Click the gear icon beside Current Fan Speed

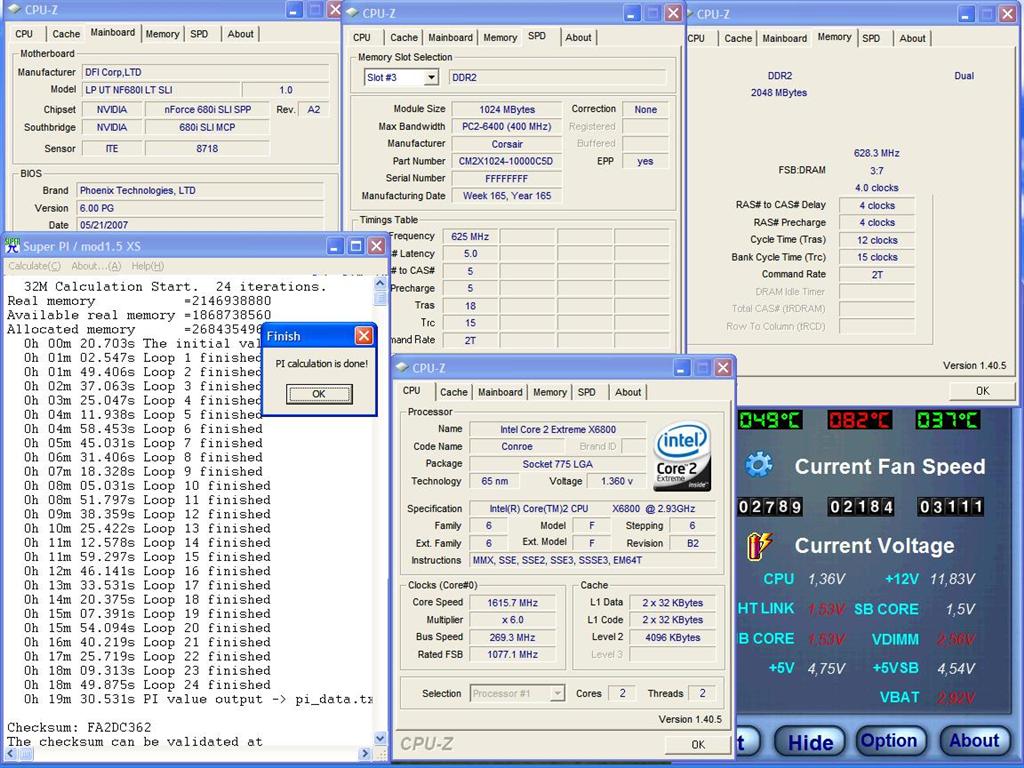pos(758,465)
